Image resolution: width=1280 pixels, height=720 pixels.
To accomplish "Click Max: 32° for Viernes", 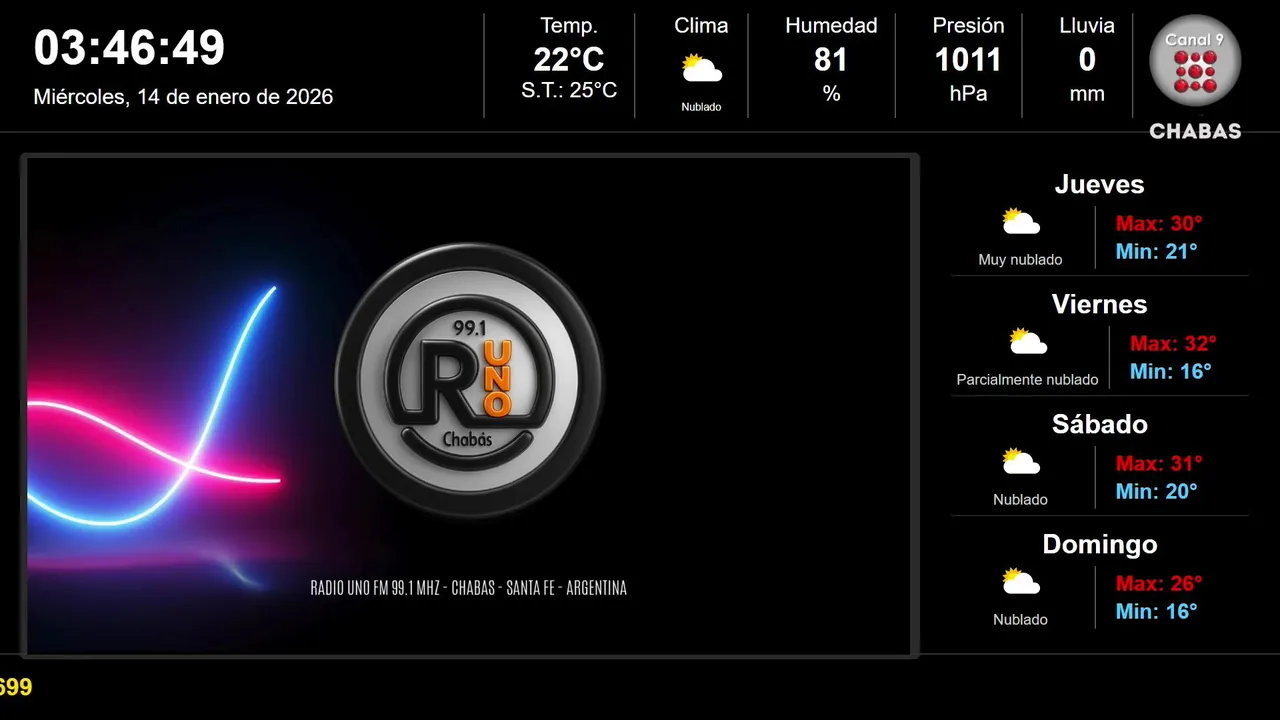I will click(x=1173, y=343).
